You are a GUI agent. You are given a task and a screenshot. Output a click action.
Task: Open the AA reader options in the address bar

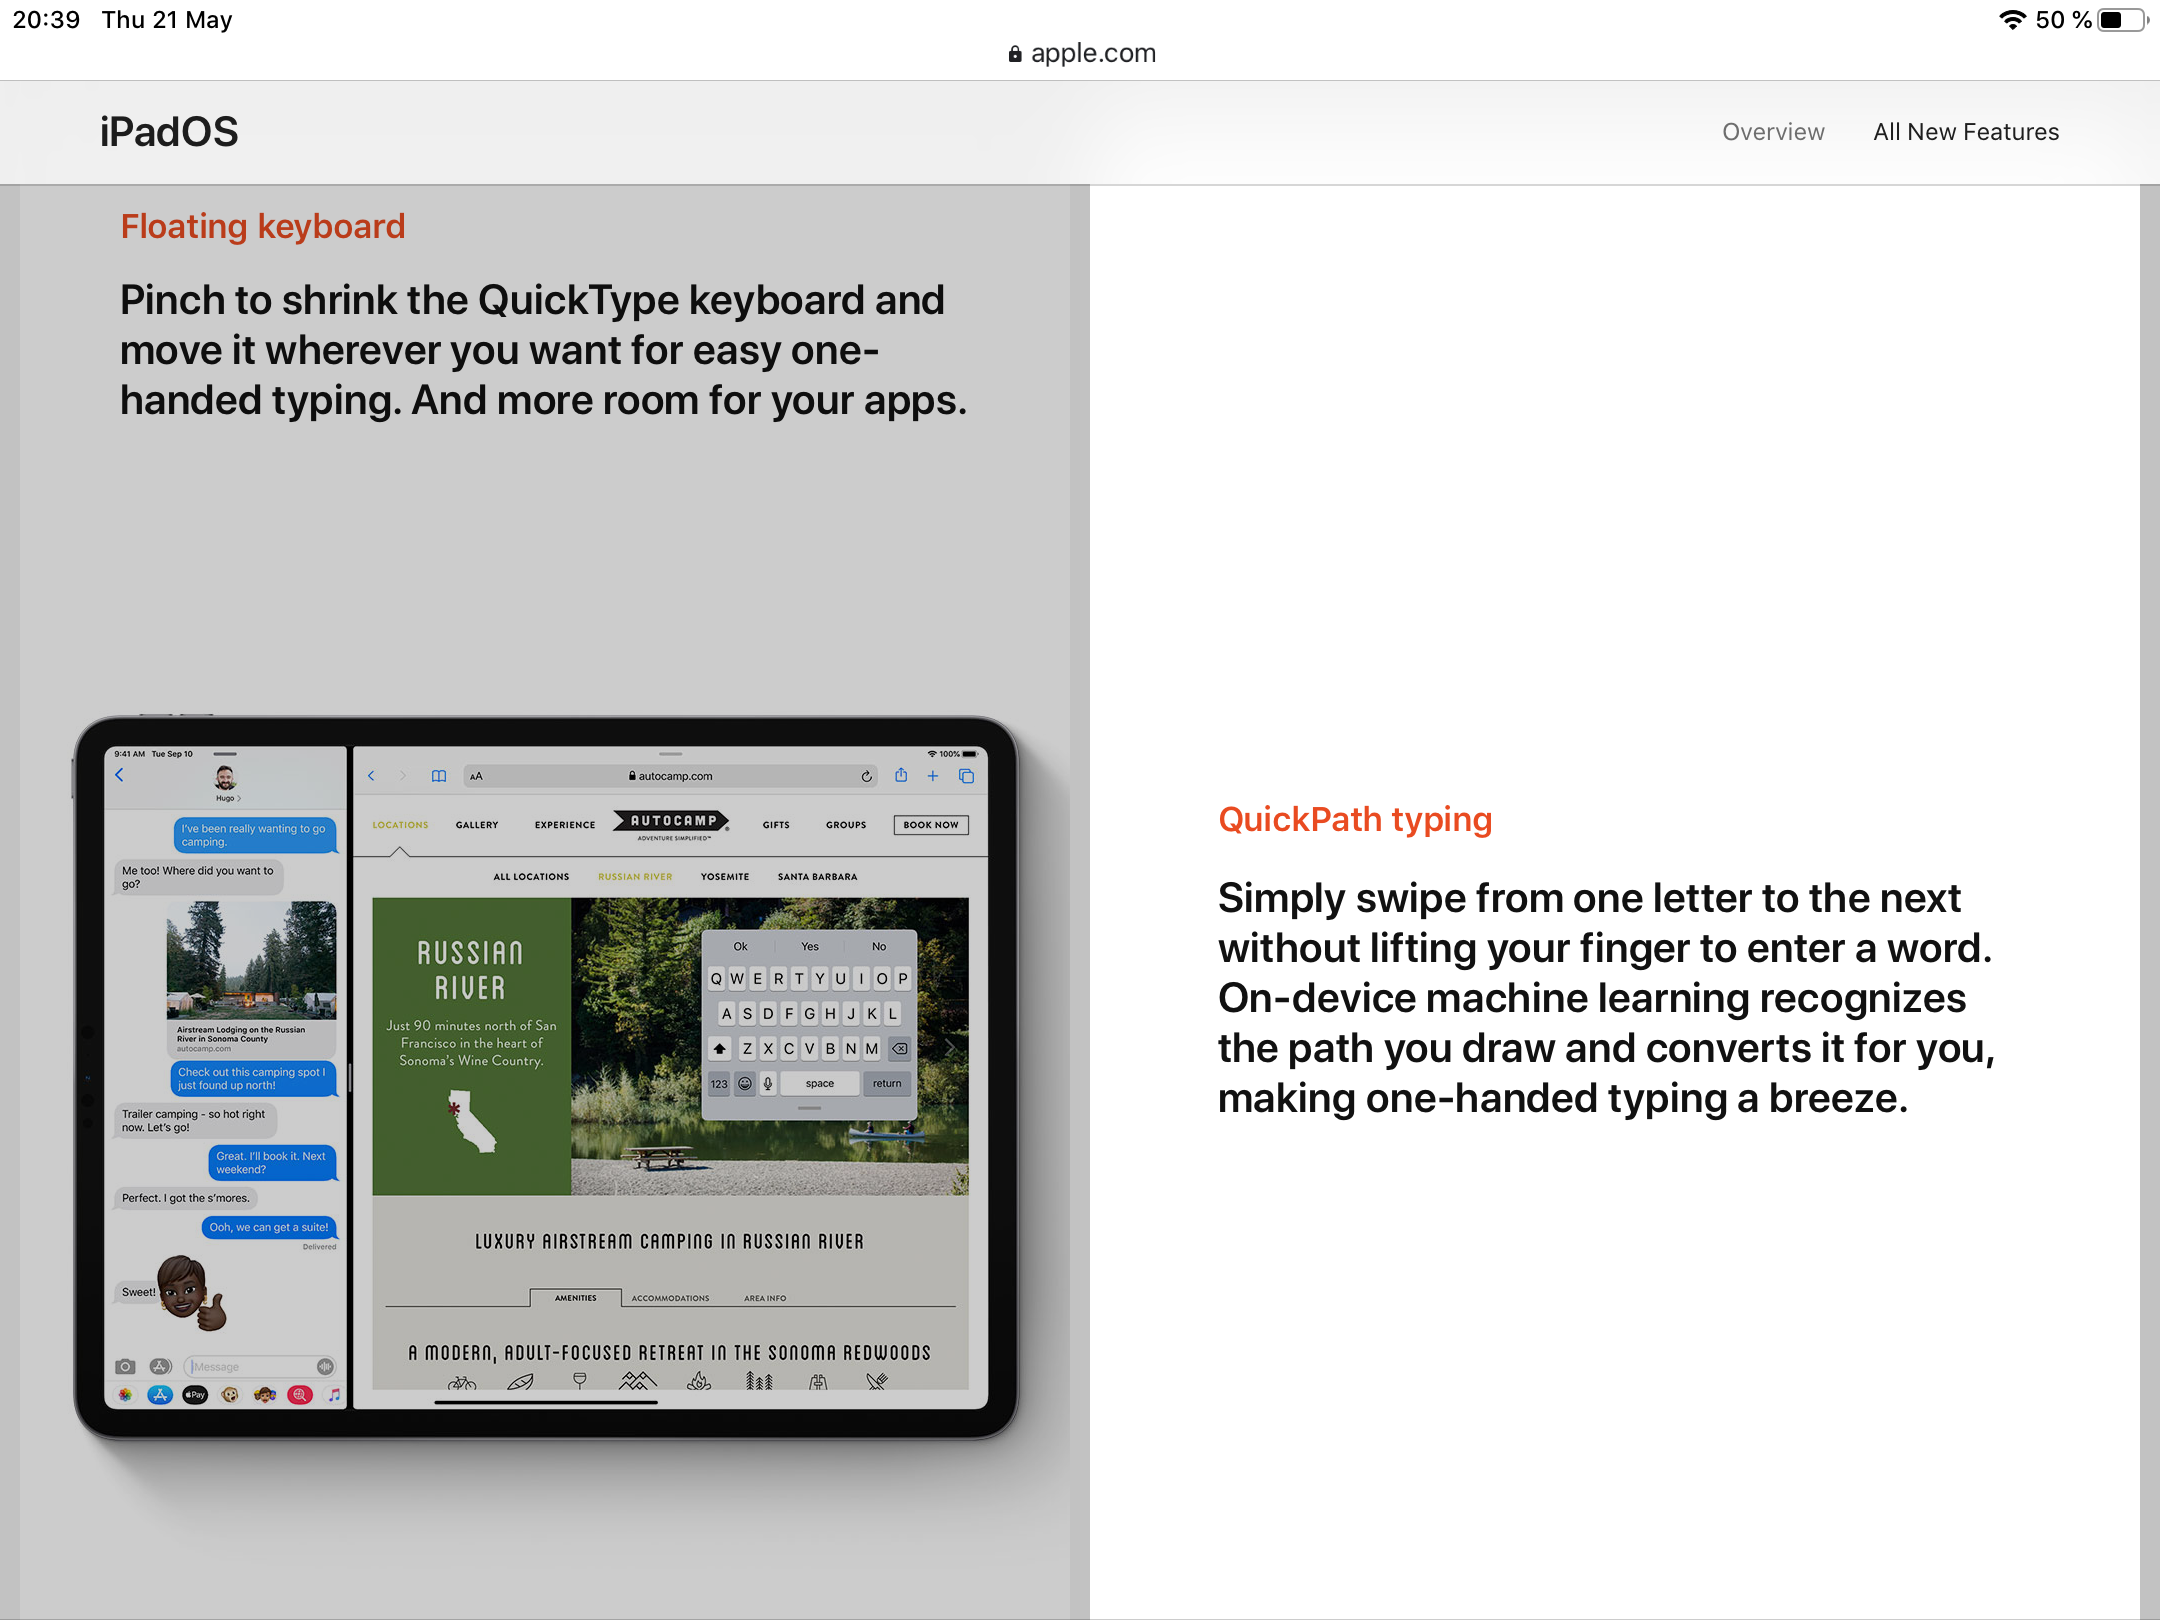(x=476, y=776)
